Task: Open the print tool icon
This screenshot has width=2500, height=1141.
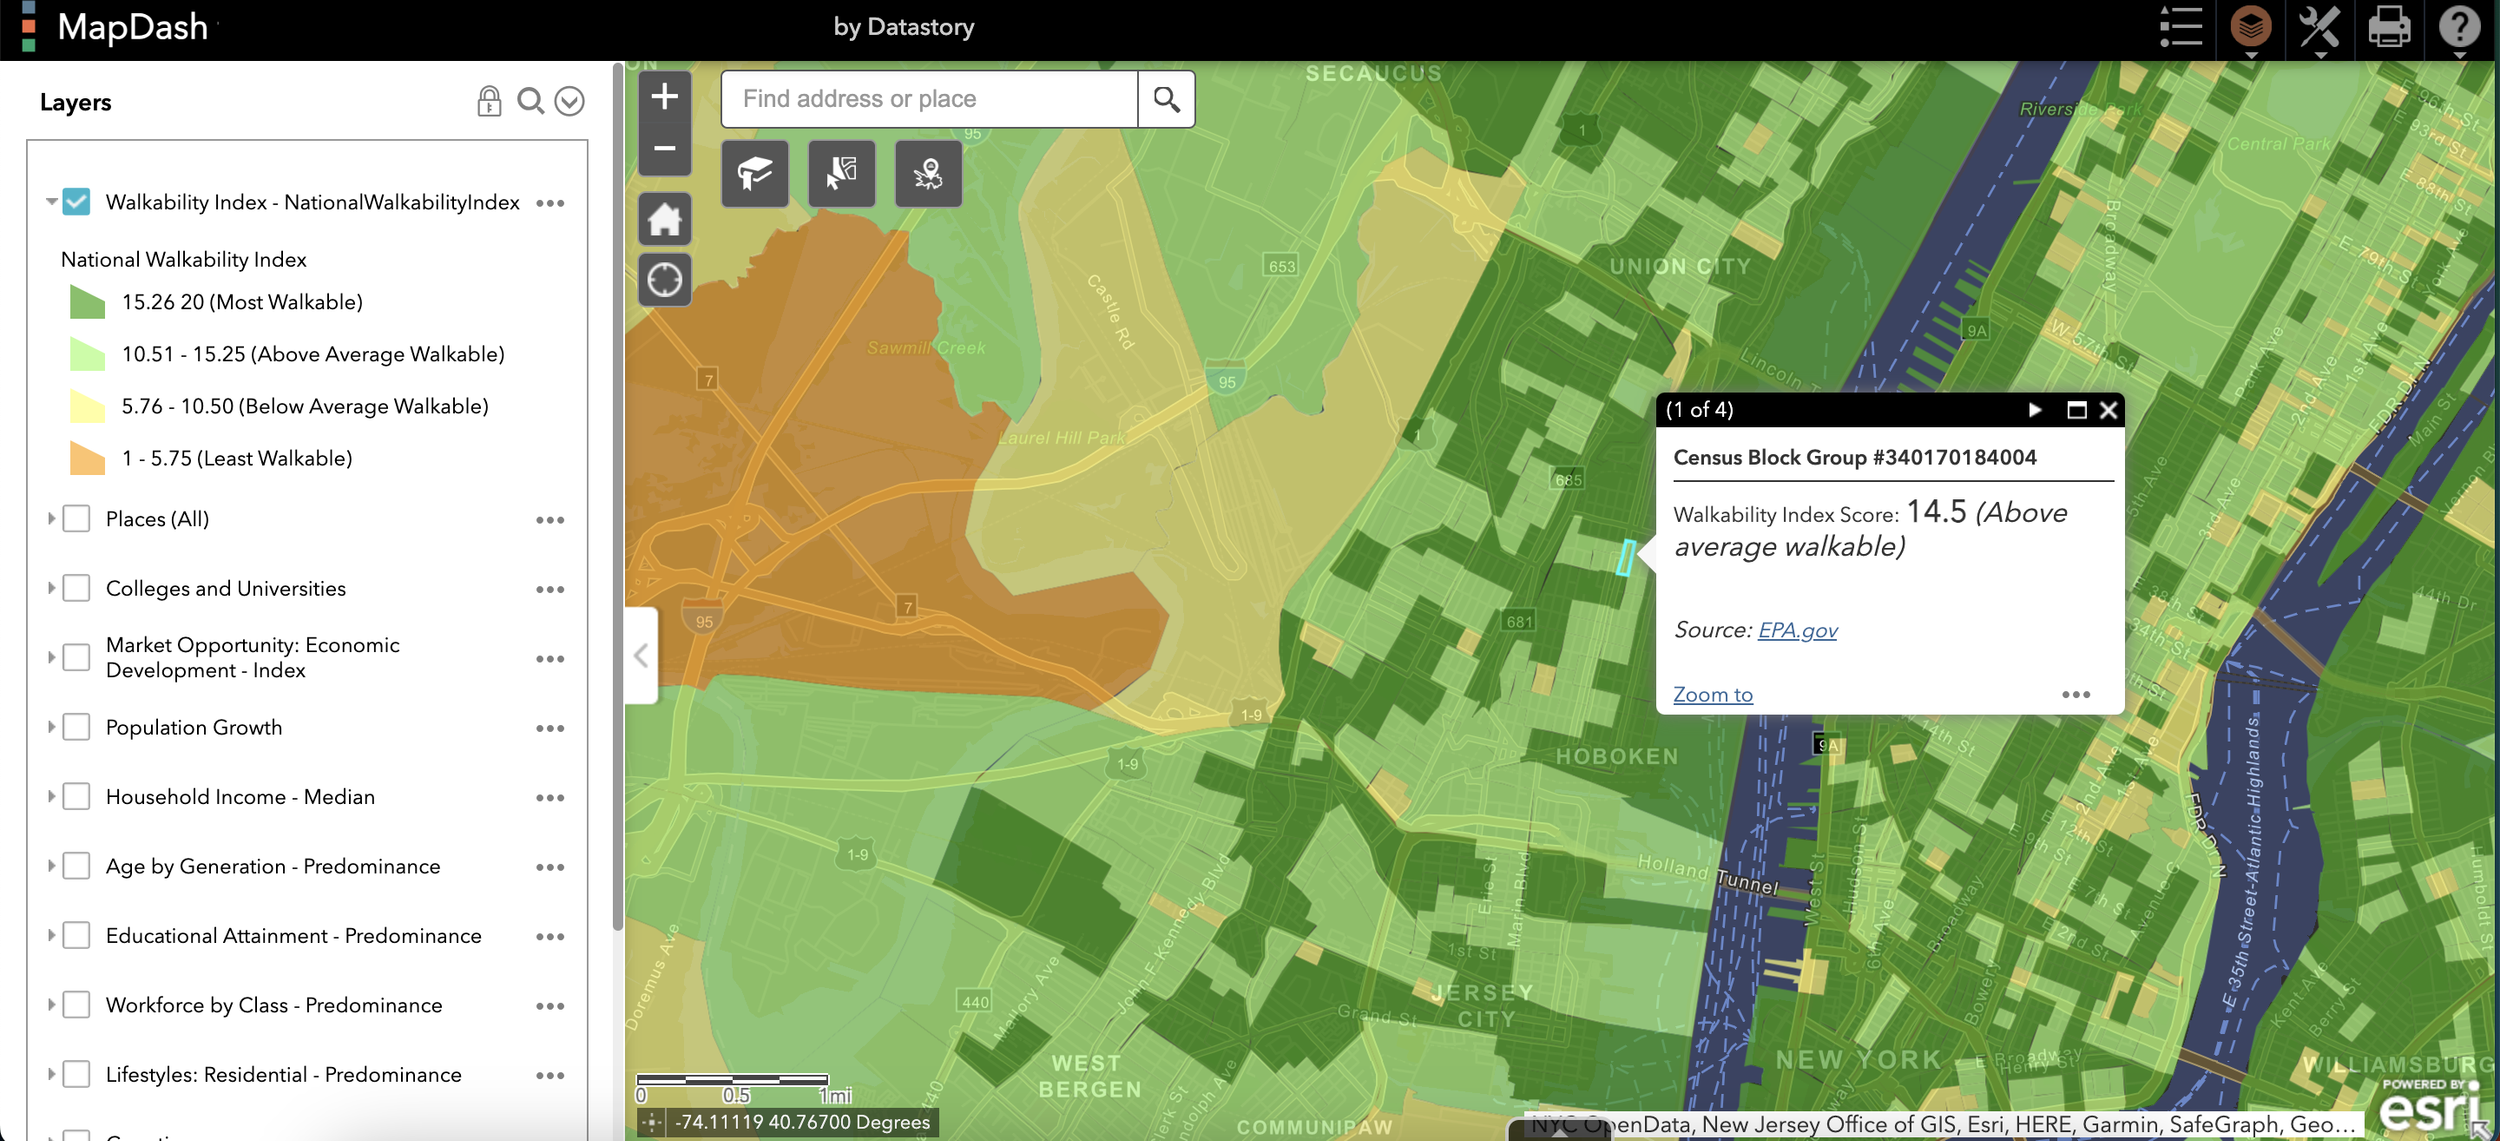Action: [2389, 27]
